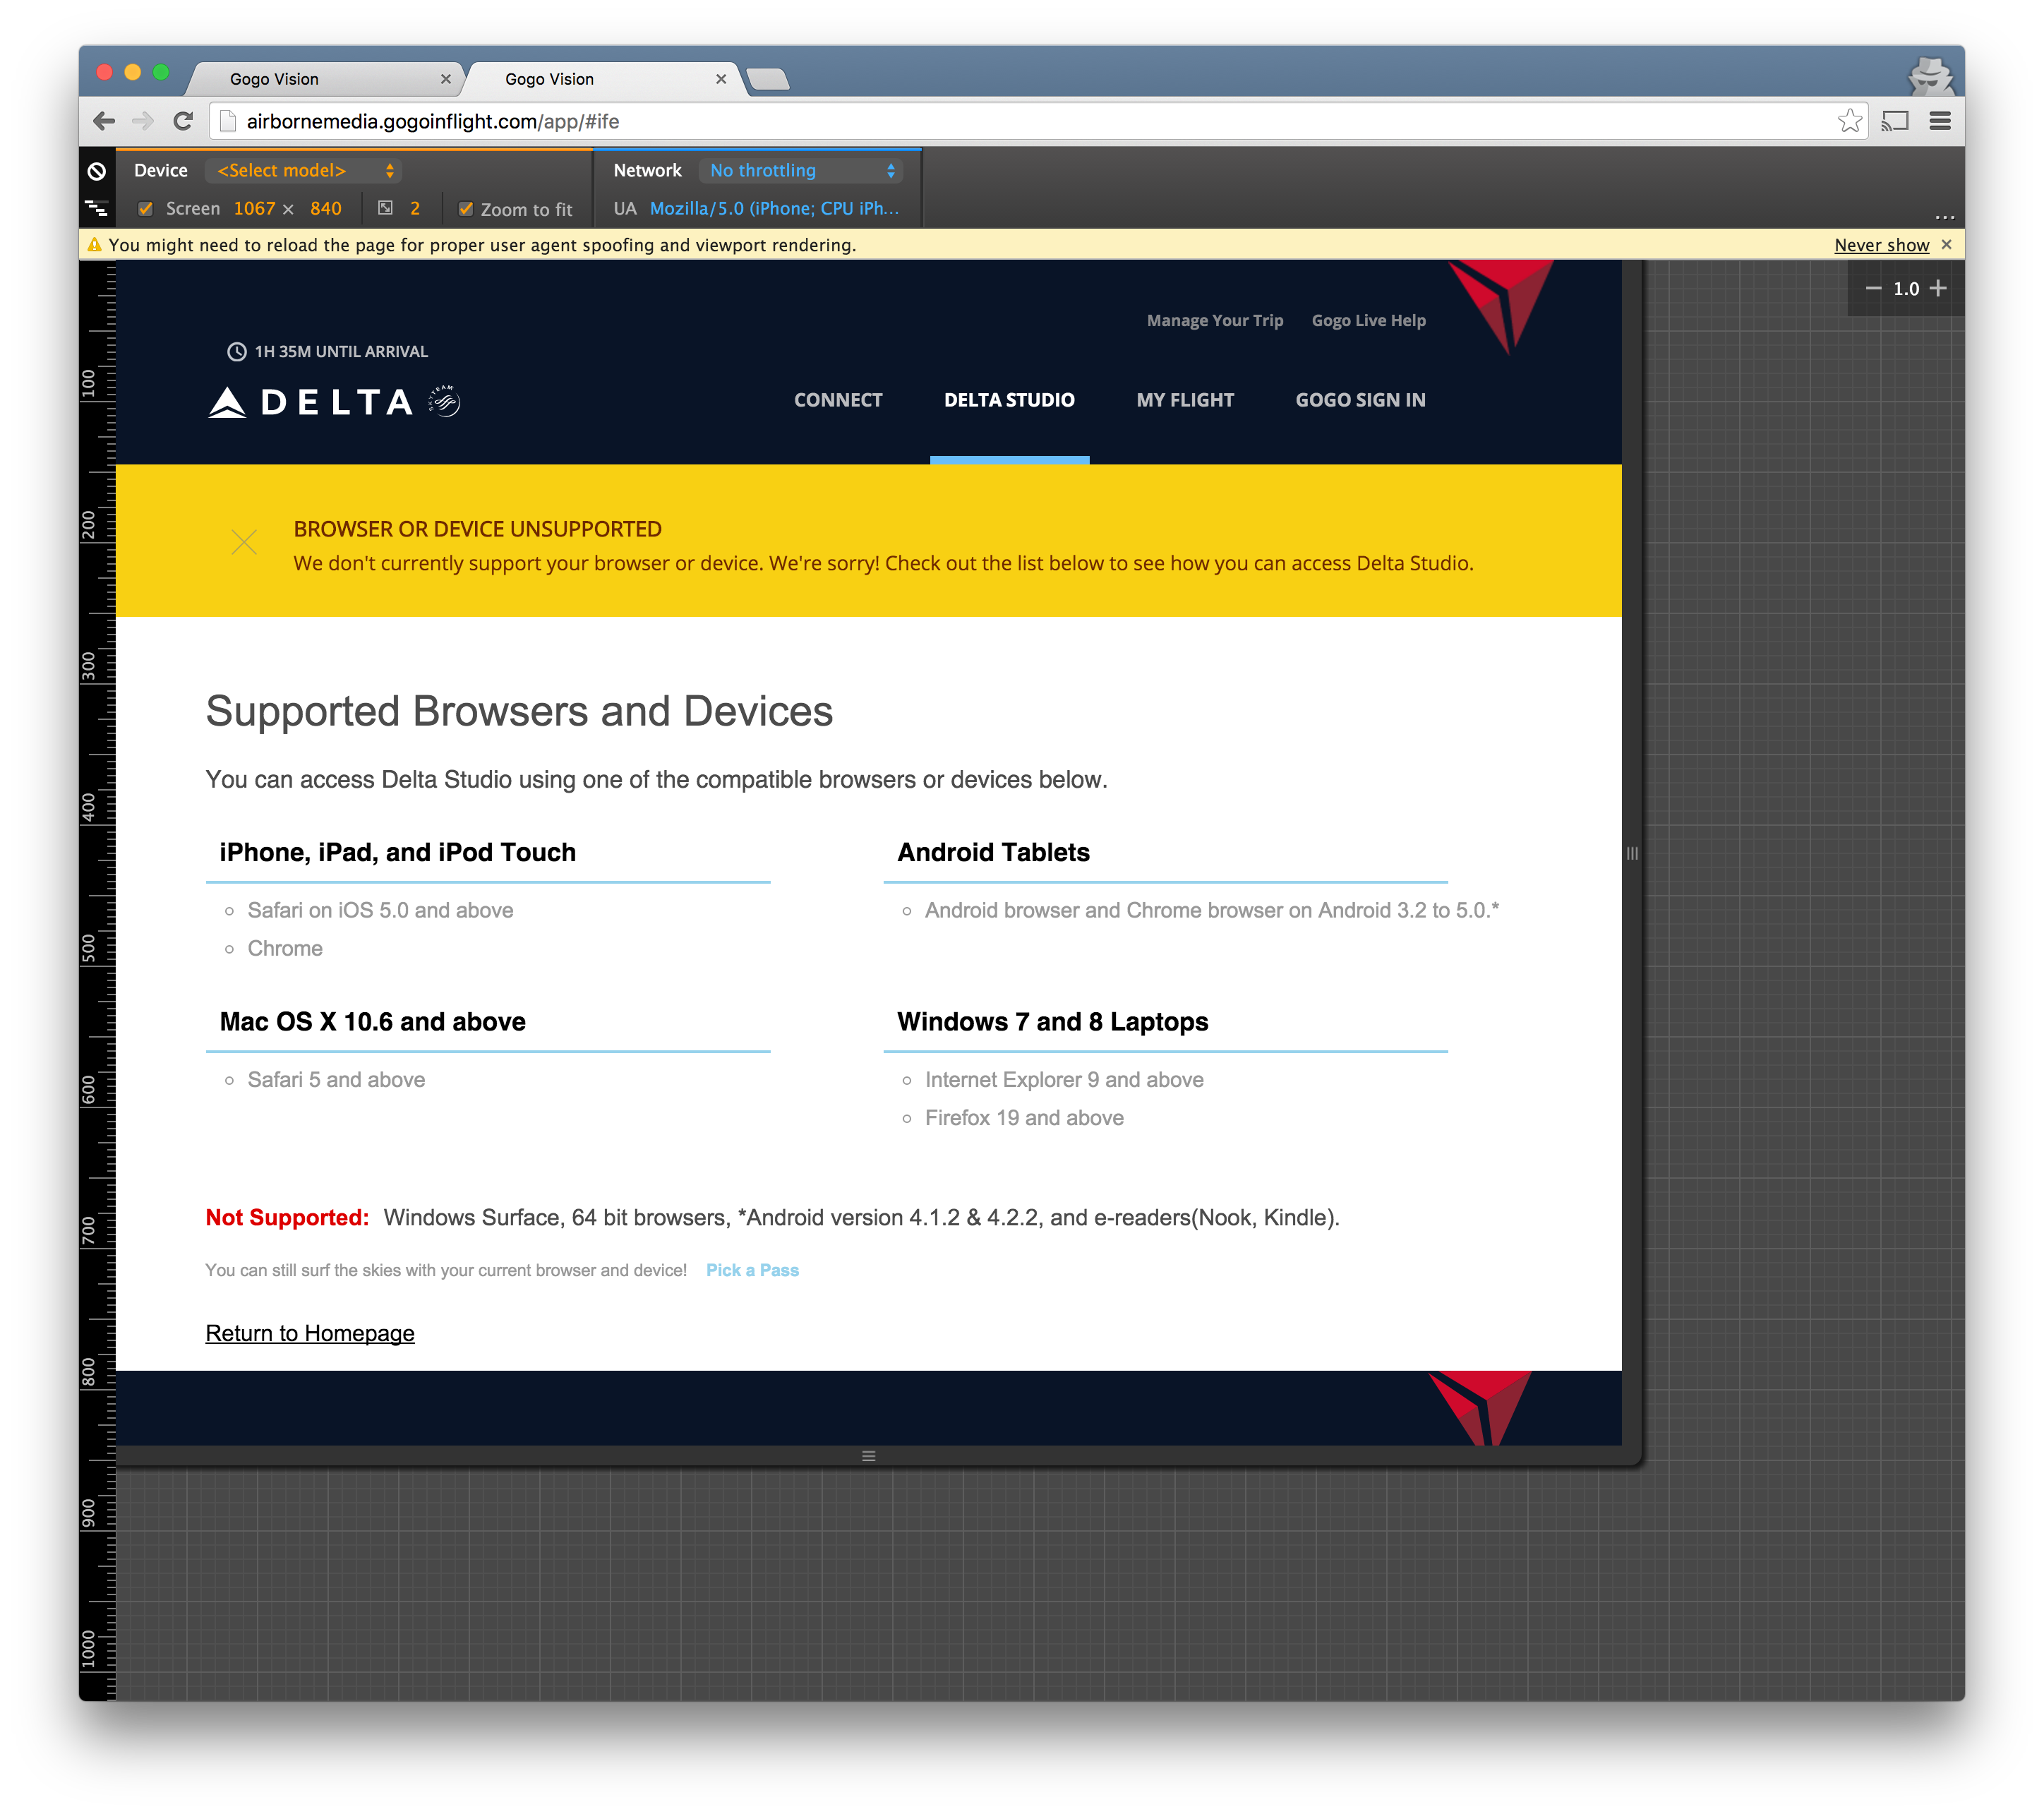
Task: Grab the right-side viewport resize handle
Action: coord(1632,853)
